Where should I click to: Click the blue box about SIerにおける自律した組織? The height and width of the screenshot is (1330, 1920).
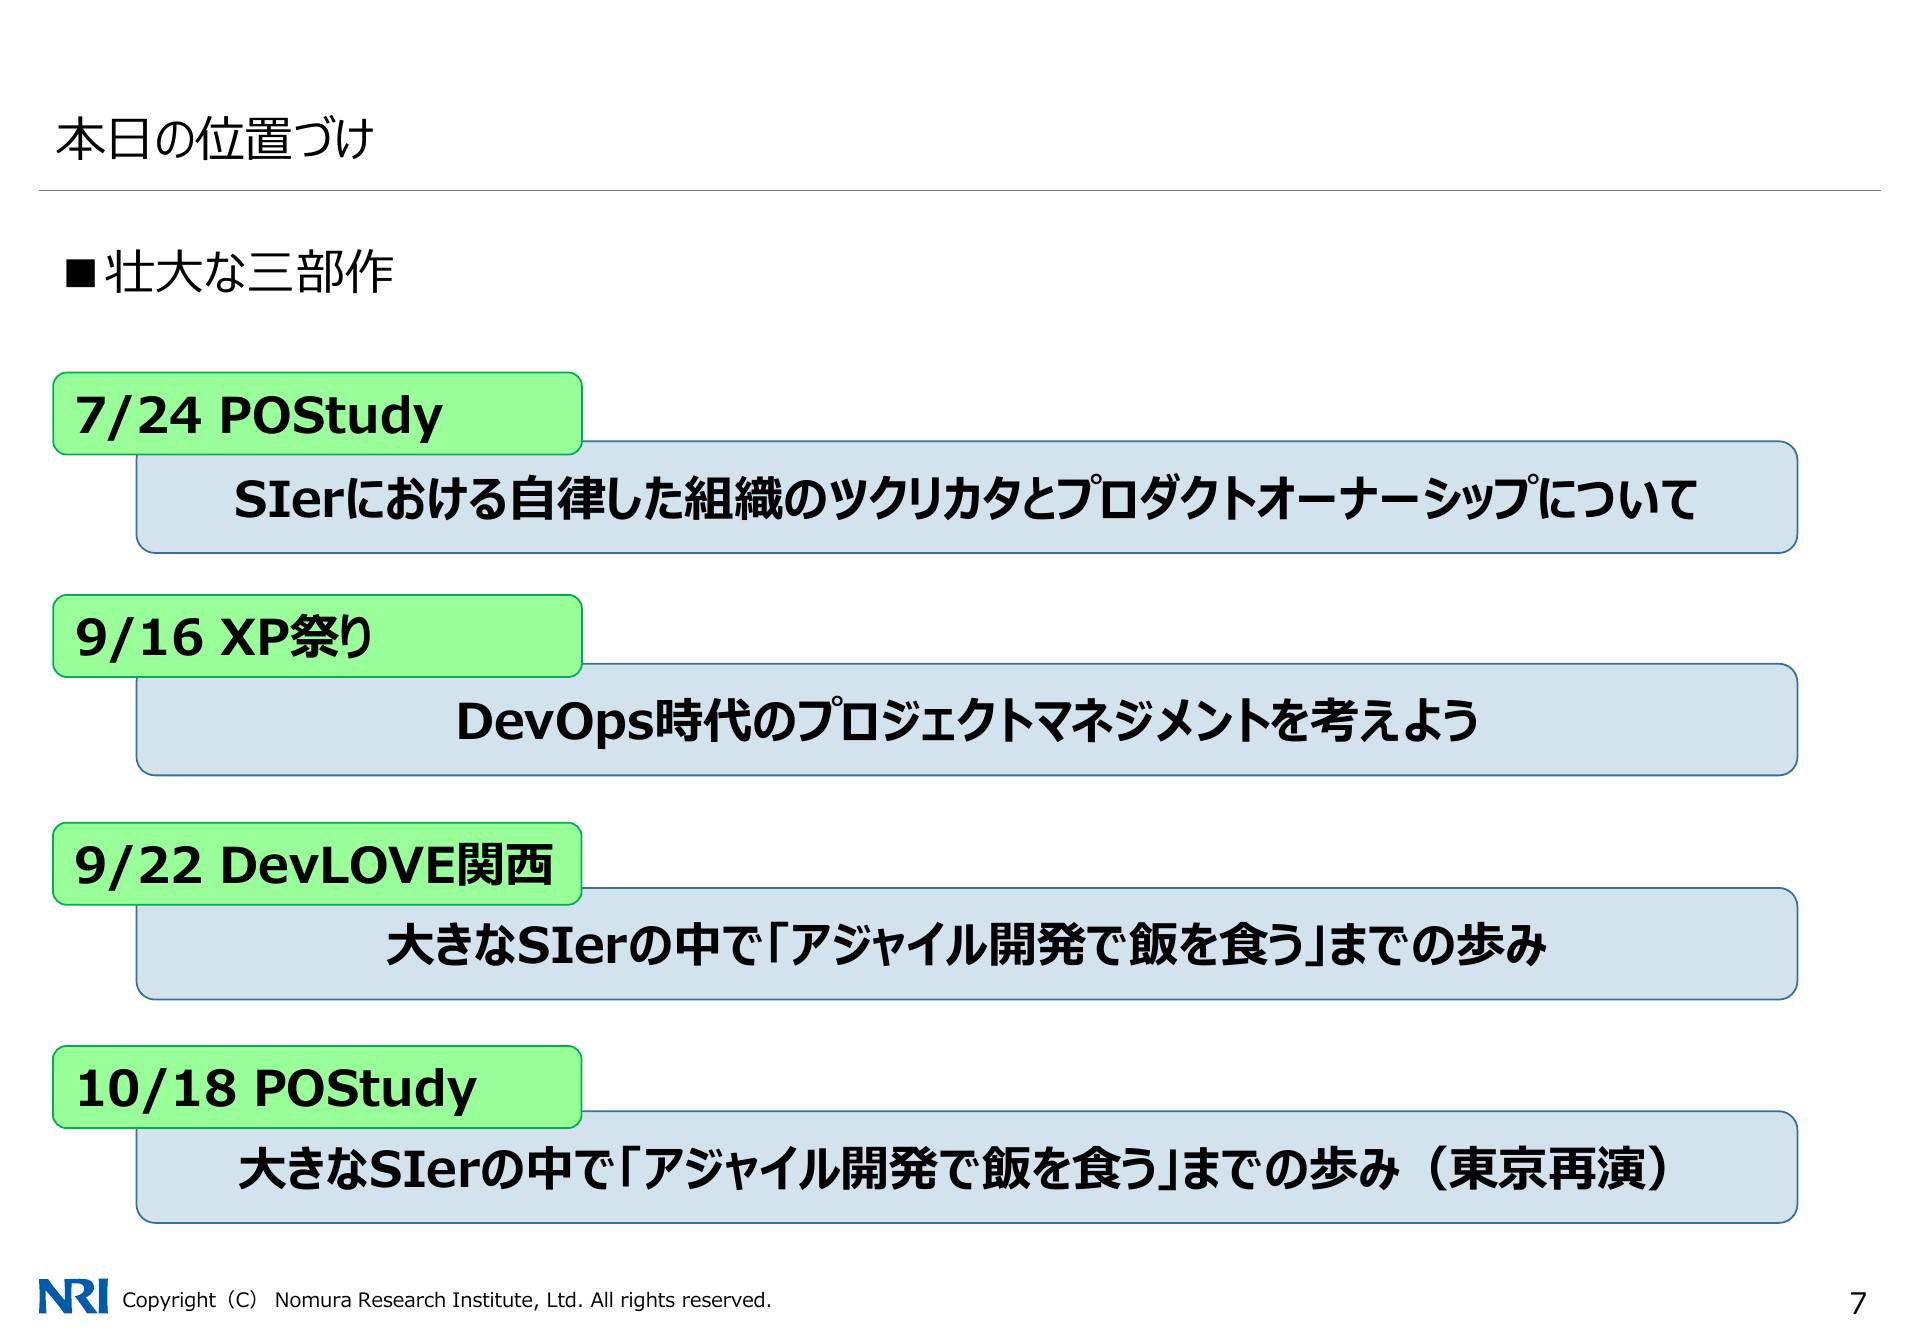tap(966, 498)
